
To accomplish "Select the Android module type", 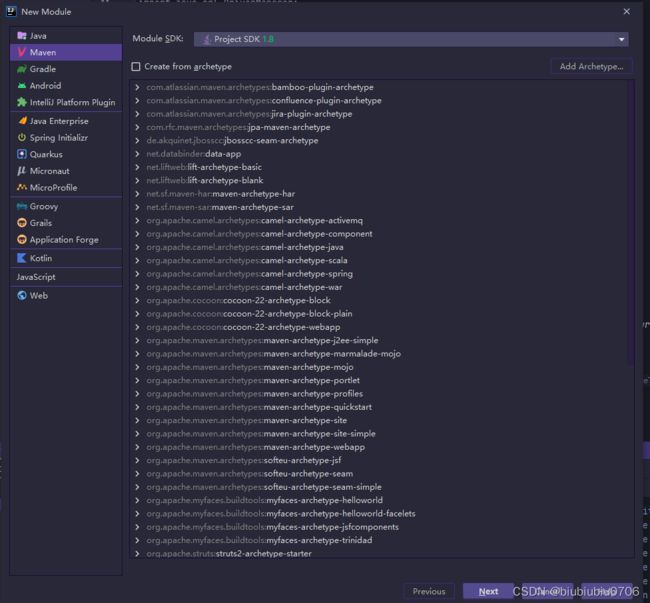I will coord(66,85).
